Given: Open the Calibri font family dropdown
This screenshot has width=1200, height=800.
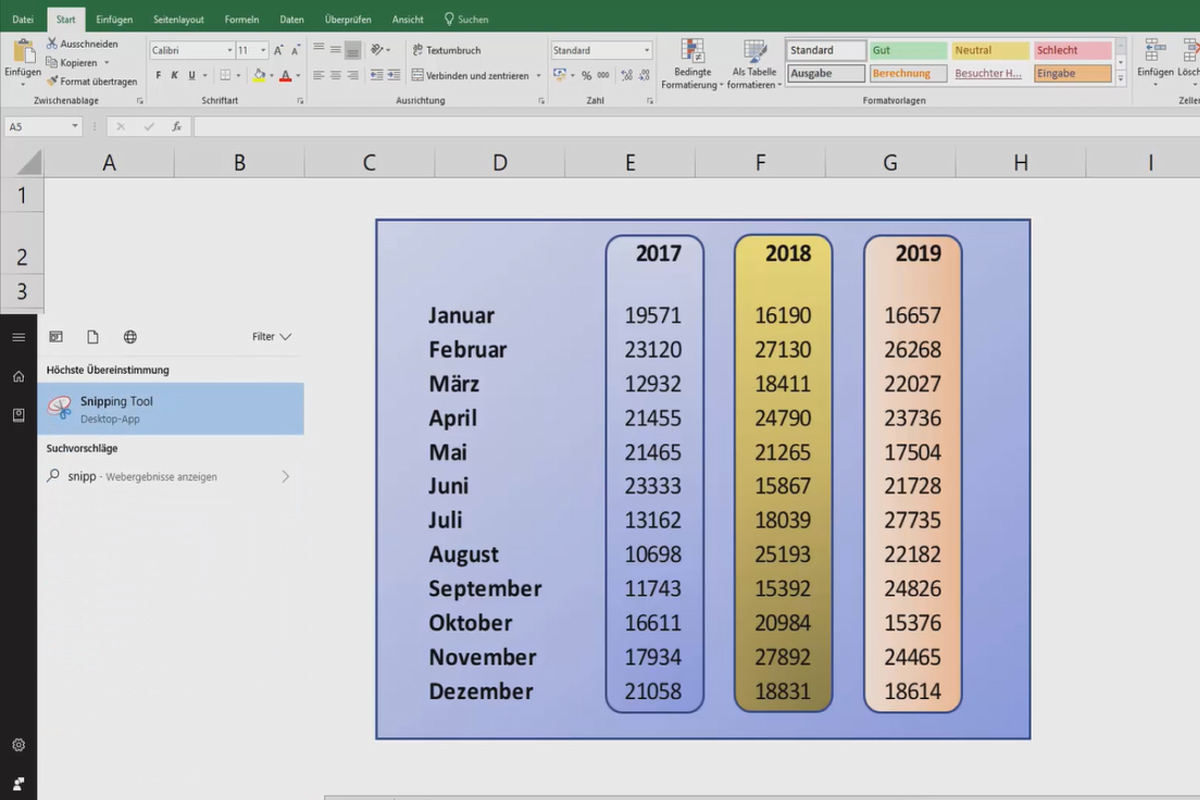Looking at the screenshot, I should pyautogui.click(x=190, y=50).
